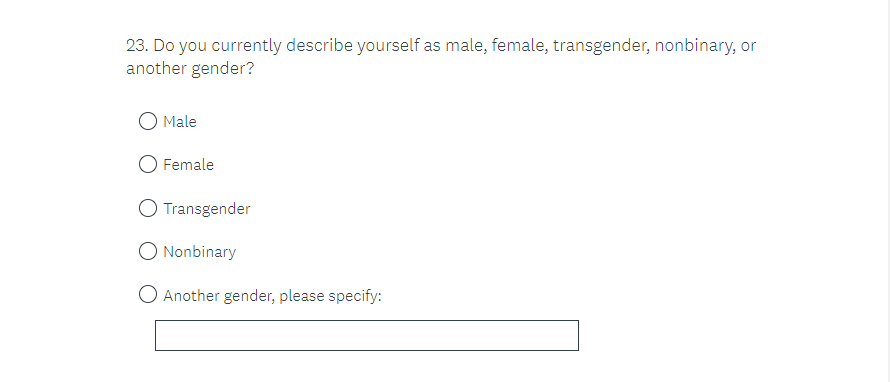The width and height of the screenshot is (890, 382).
Task: Click "another gender?" on question's second line
Action: click(190, 69)
